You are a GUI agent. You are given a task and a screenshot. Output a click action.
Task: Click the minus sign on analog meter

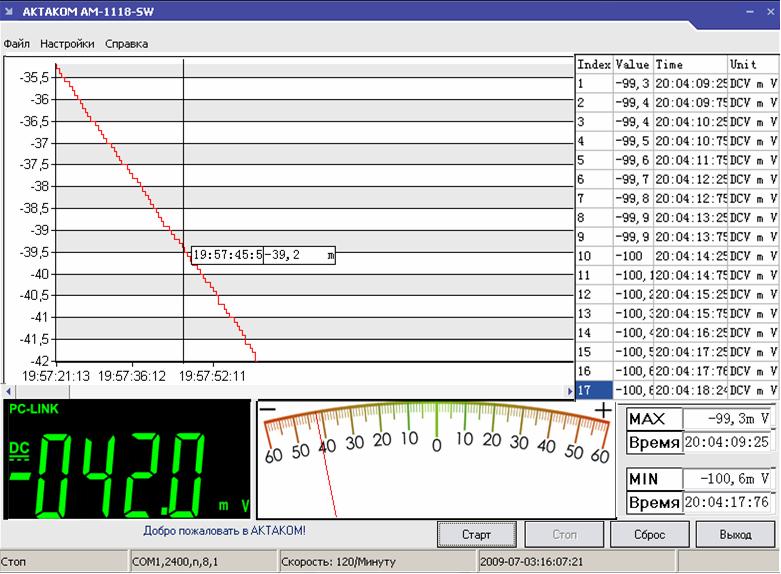(268, 410)
